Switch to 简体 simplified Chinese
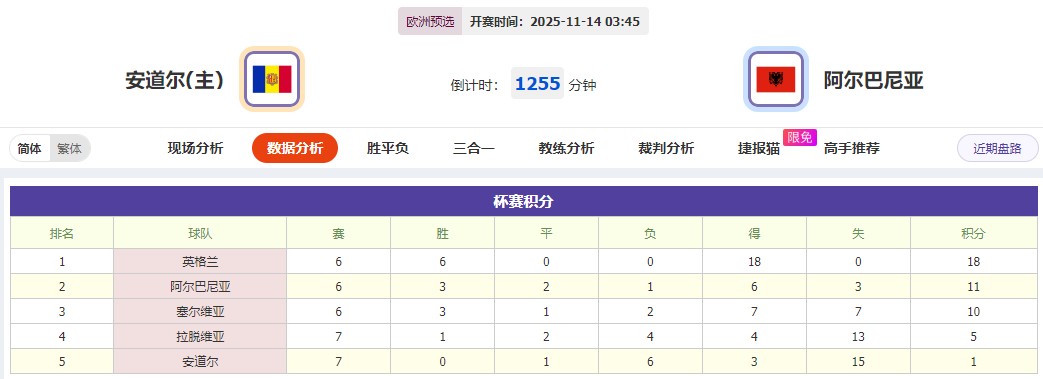This screenshot has height=379, width=1043. pos(30,149)
